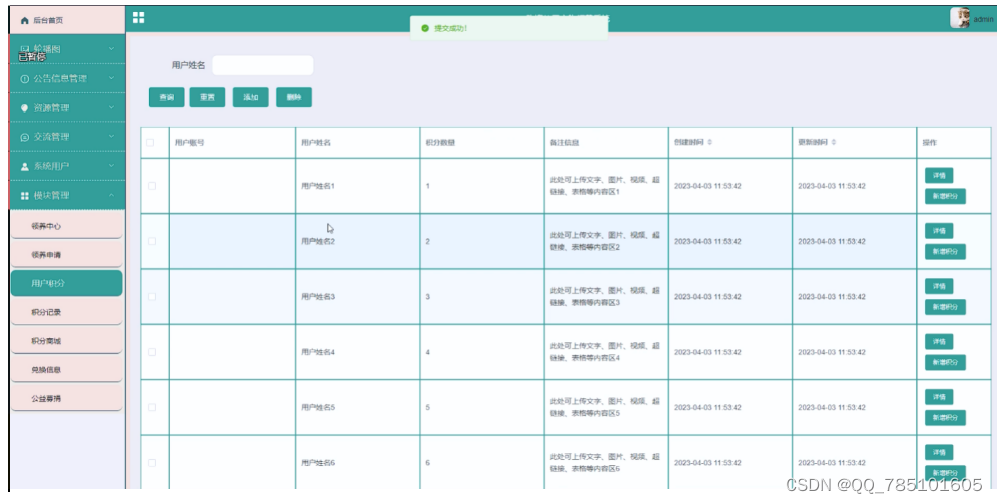
Task: Go to 积分商城 in the sidebar
Action: (47, 341)
